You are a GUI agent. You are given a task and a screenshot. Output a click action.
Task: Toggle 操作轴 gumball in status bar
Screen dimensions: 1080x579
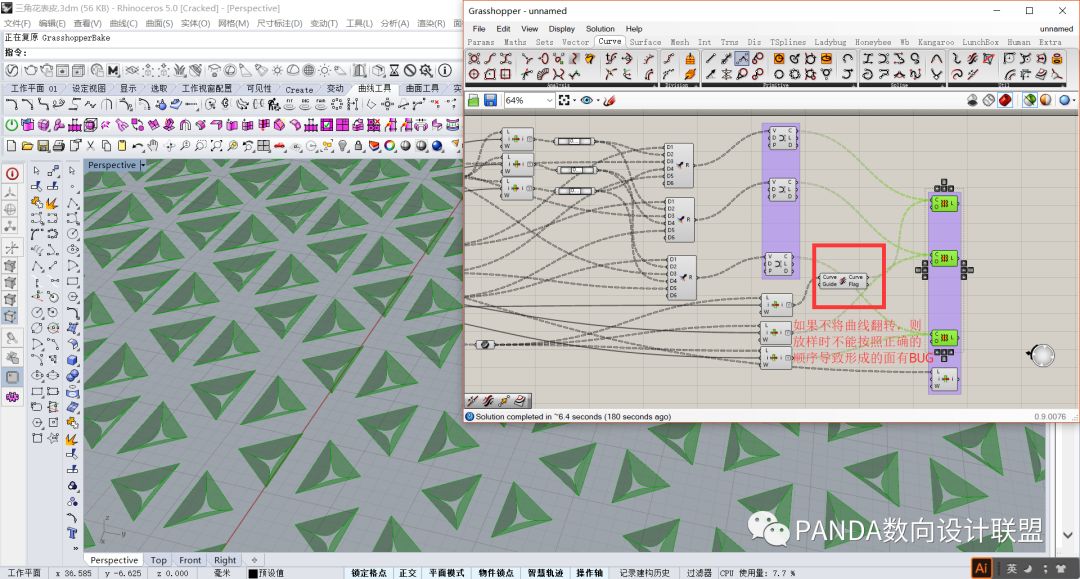pos(590,573)
